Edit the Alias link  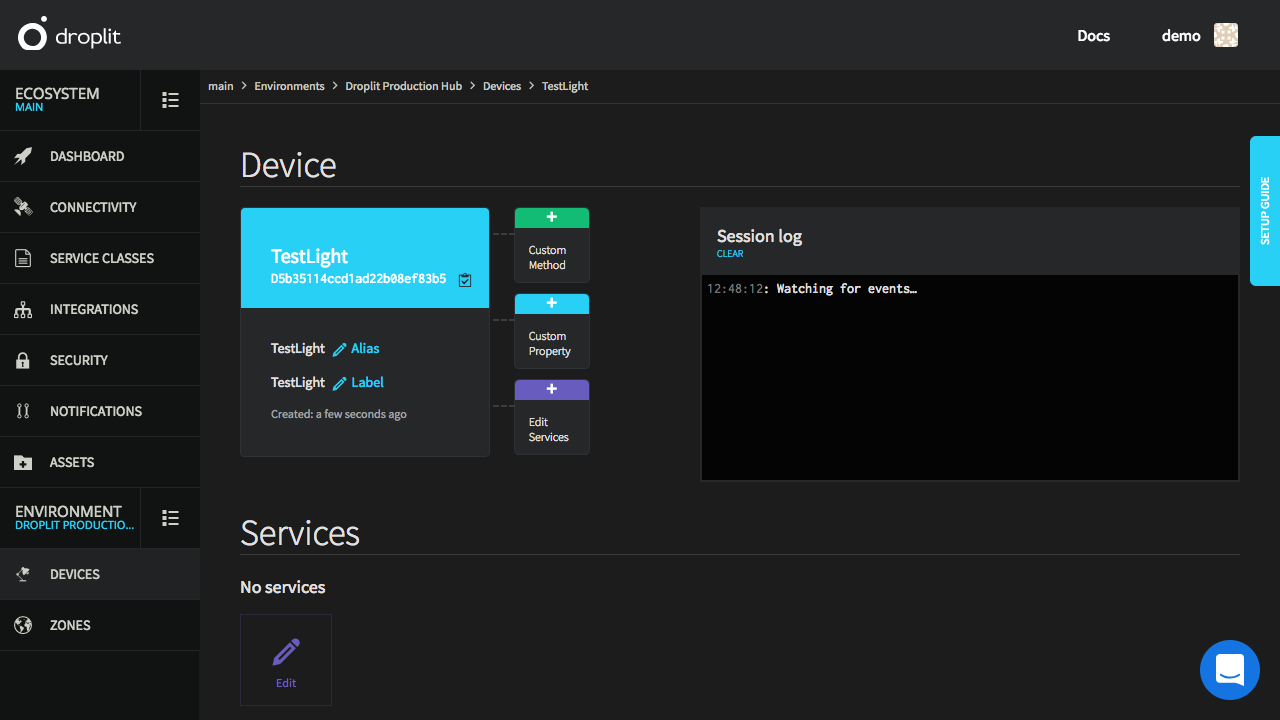click(365, 349)
